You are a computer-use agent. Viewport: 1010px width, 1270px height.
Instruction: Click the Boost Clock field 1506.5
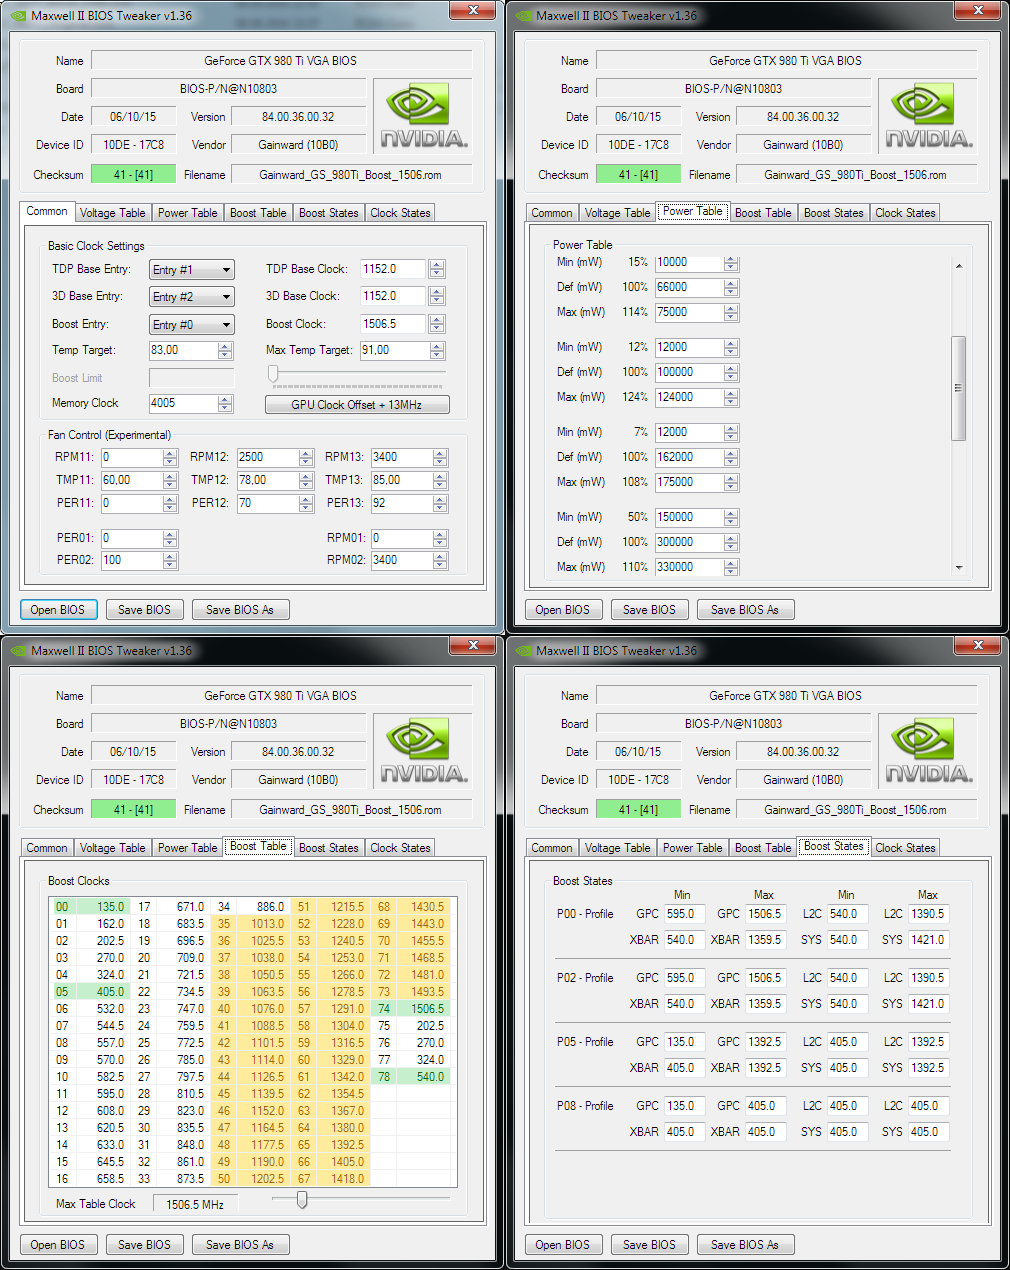tap(393, 324)
